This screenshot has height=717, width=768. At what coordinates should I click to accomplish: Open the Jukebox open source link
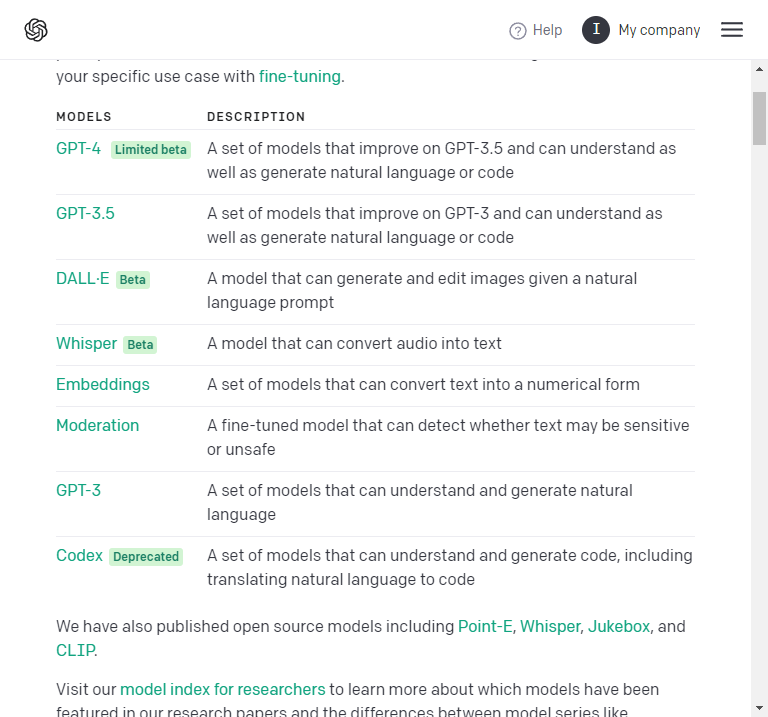pos(619,627)
